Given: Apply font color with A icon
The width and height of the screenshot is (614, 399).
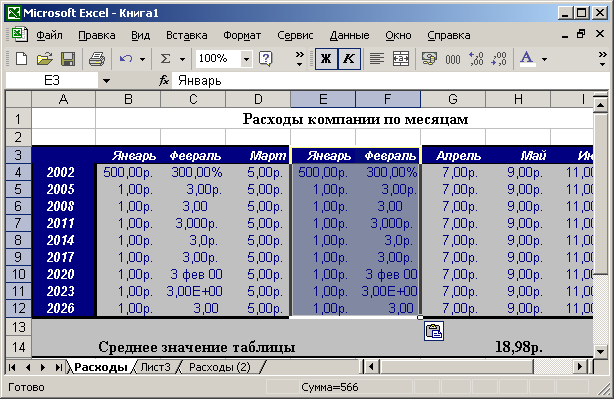Looking at the screenshot, I should [x=527, y=59].
